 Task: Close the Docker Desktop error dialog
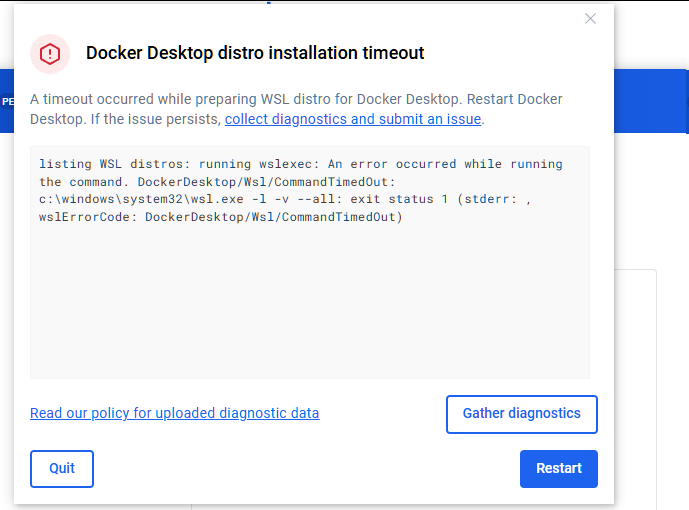[590, 18]
